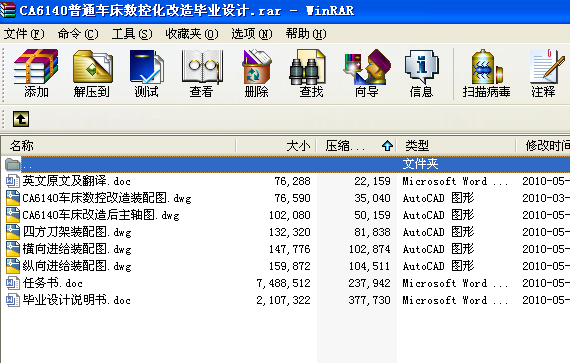The image size is (570, 363).
Task: Open the 选项(N) menu
Action: [x=252, y=34]
